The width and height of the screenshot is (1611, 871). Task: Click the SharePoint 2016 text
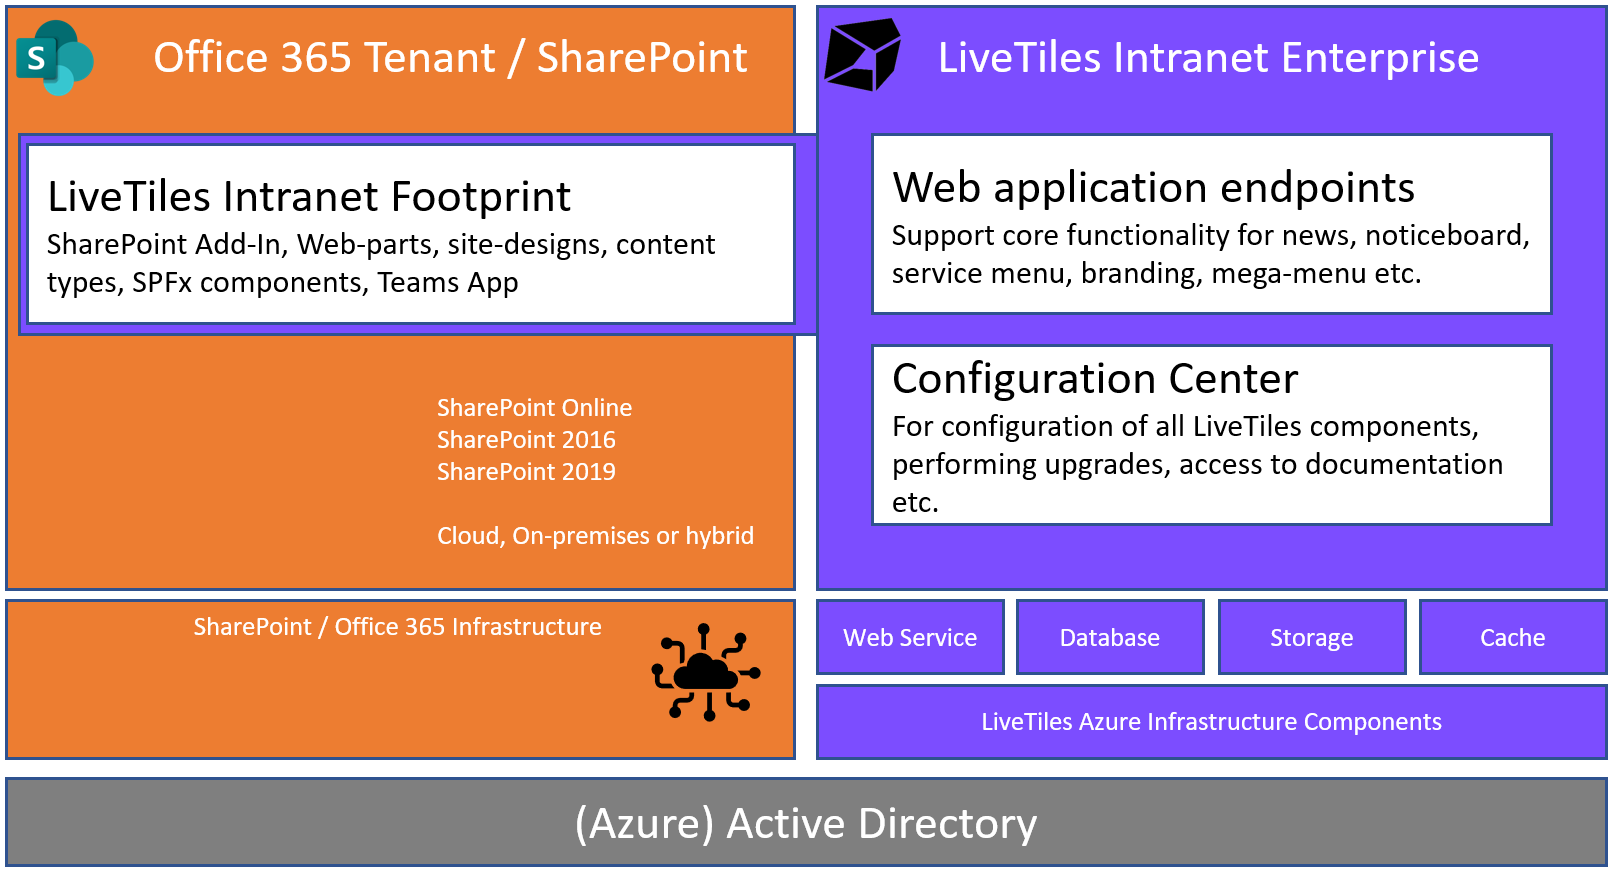pos(526,440)
